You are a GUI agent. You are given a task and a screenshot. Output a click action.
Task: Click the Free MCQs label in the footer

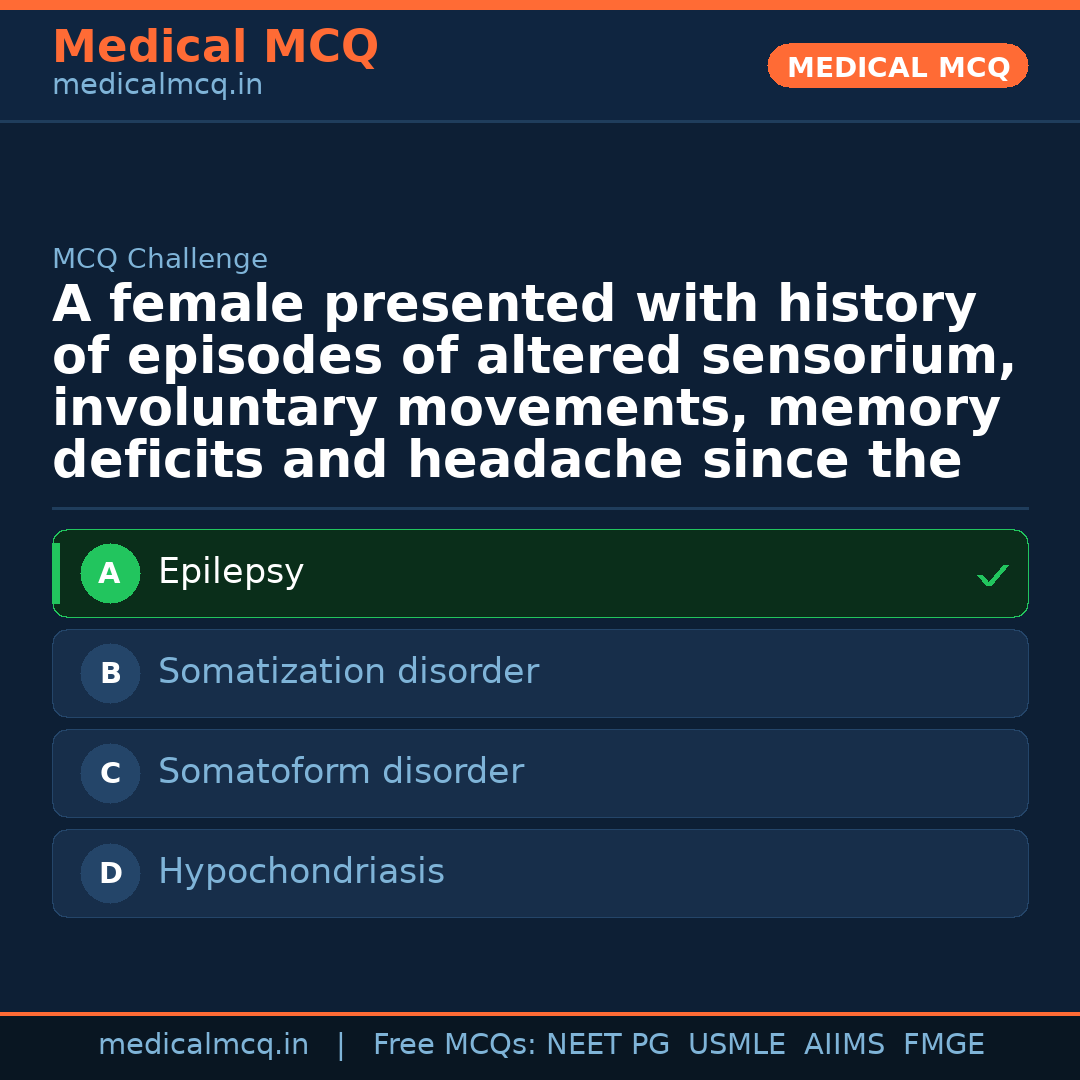(455, 1045)
